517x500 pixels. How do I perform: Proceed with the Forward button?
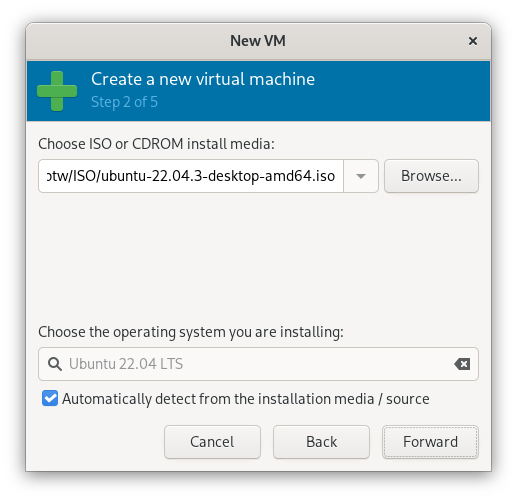(430, 442)
